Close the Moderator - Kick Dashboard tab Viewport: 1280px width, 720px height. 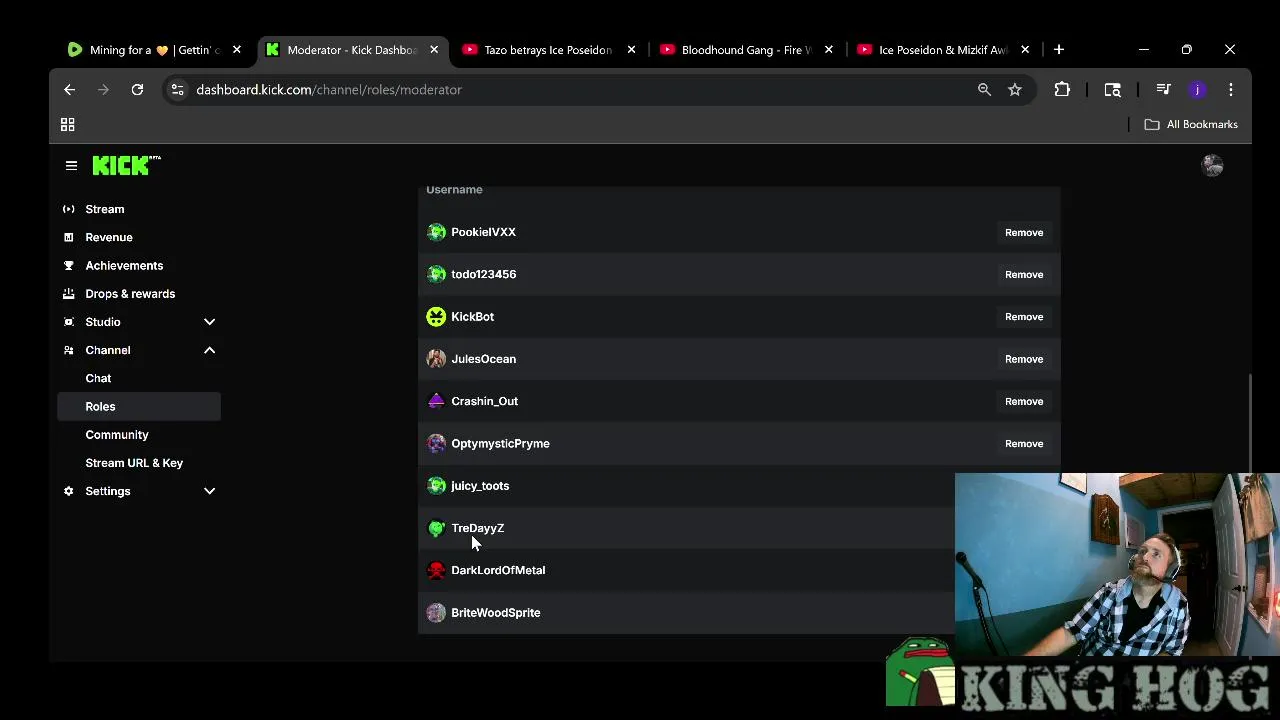coord(434,50)
